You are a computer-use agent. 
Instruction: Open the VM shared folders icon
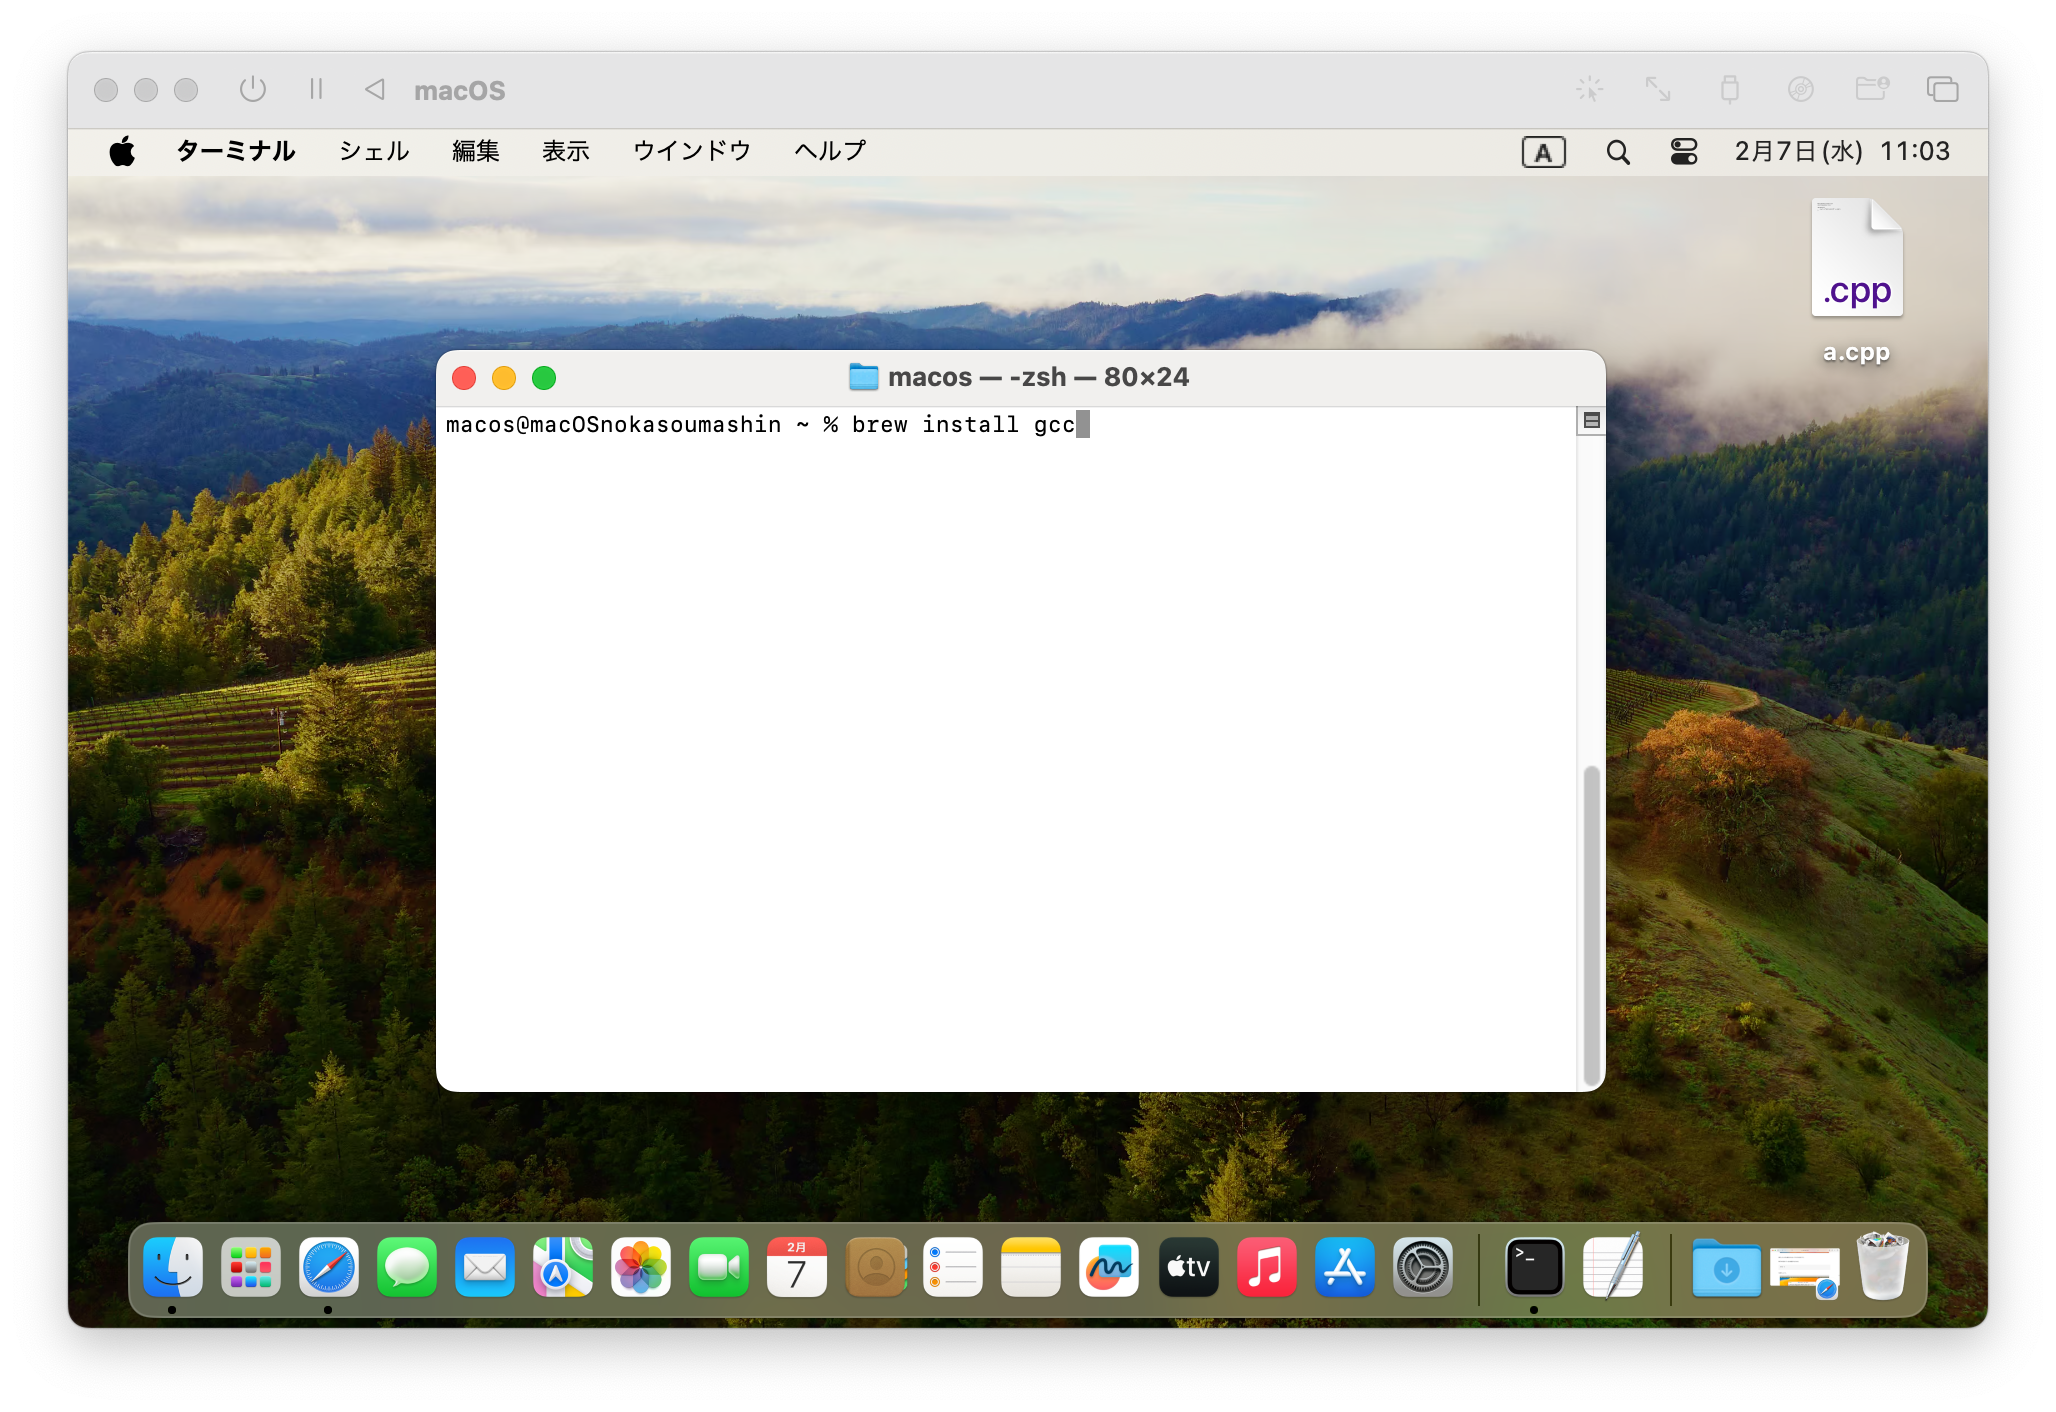coord(1871,89)
